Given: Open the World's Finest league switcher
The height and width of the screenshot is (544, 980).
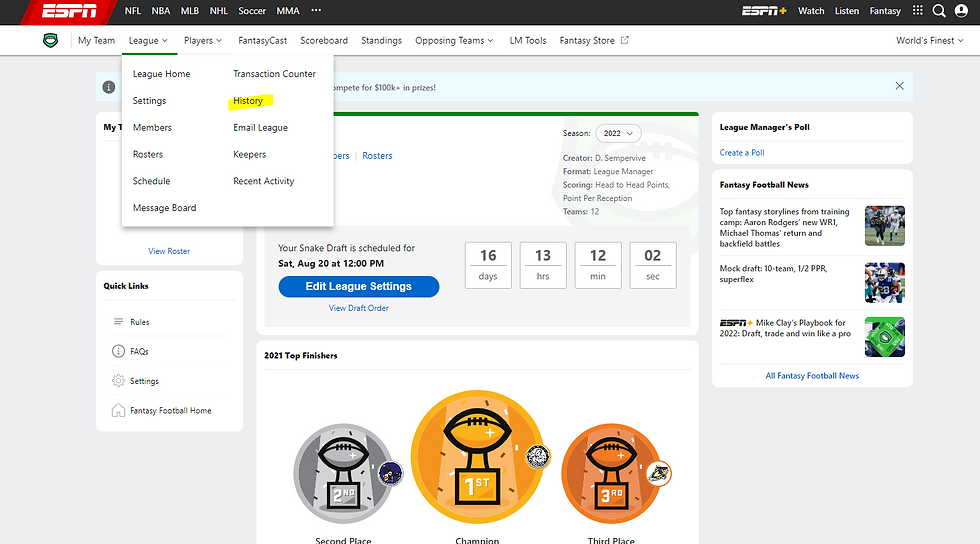Looking at the screenshot, I should coord(929,41).
